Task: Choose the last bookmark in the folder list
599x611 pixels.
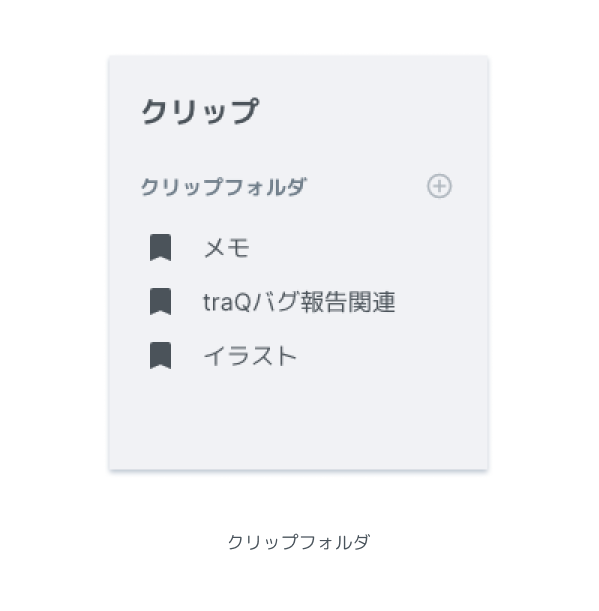Action: click(x=160, y=355)
